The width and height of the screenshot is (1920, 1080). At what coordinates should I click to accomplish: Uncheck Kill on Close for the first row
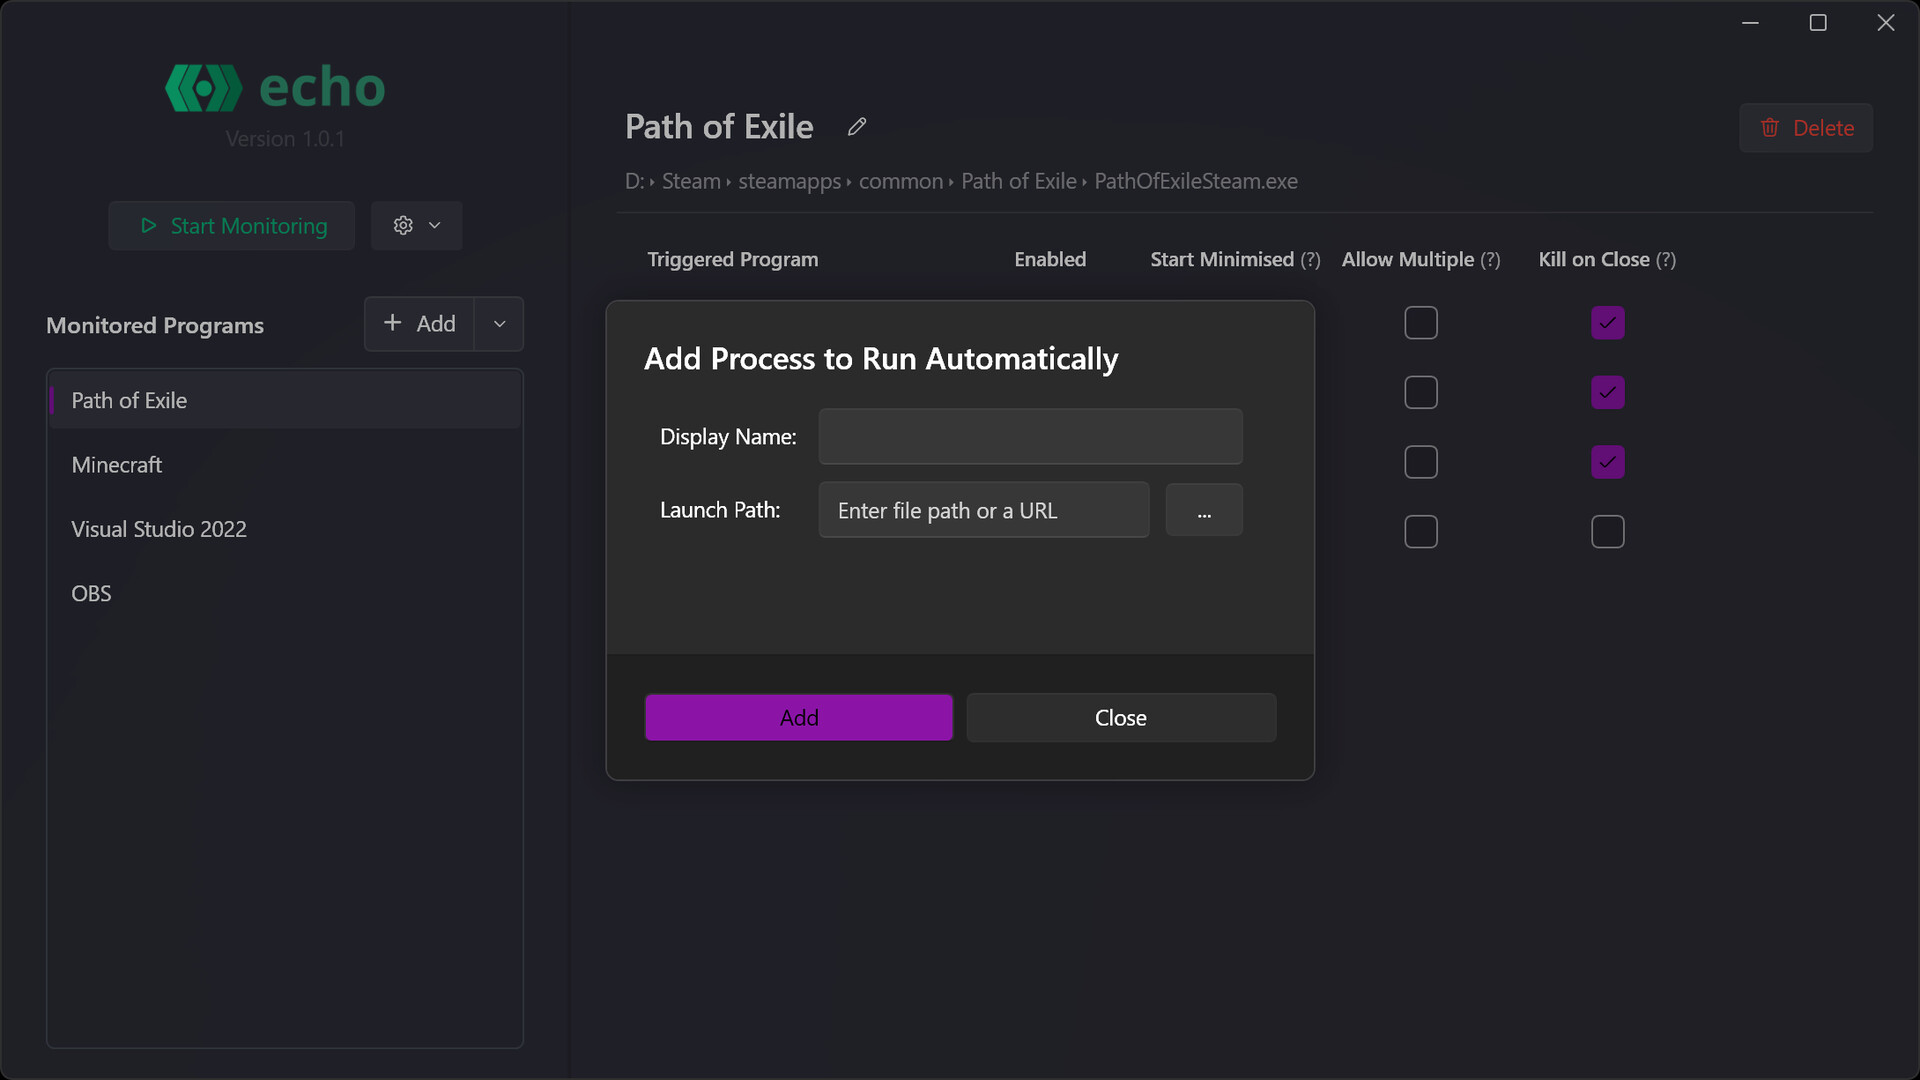[1607, 323]
